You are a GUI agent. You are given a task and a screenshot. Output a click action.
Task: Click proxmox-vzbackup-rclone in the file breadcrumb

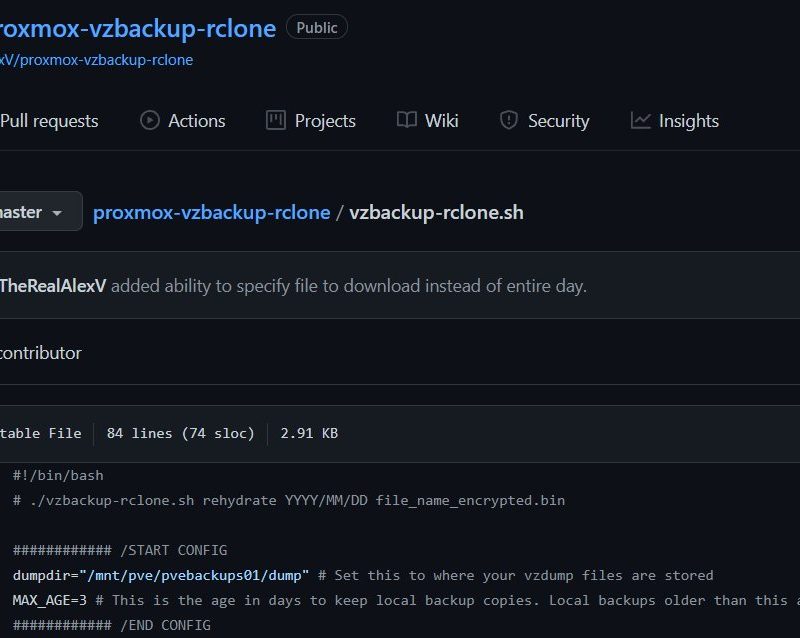212,212
